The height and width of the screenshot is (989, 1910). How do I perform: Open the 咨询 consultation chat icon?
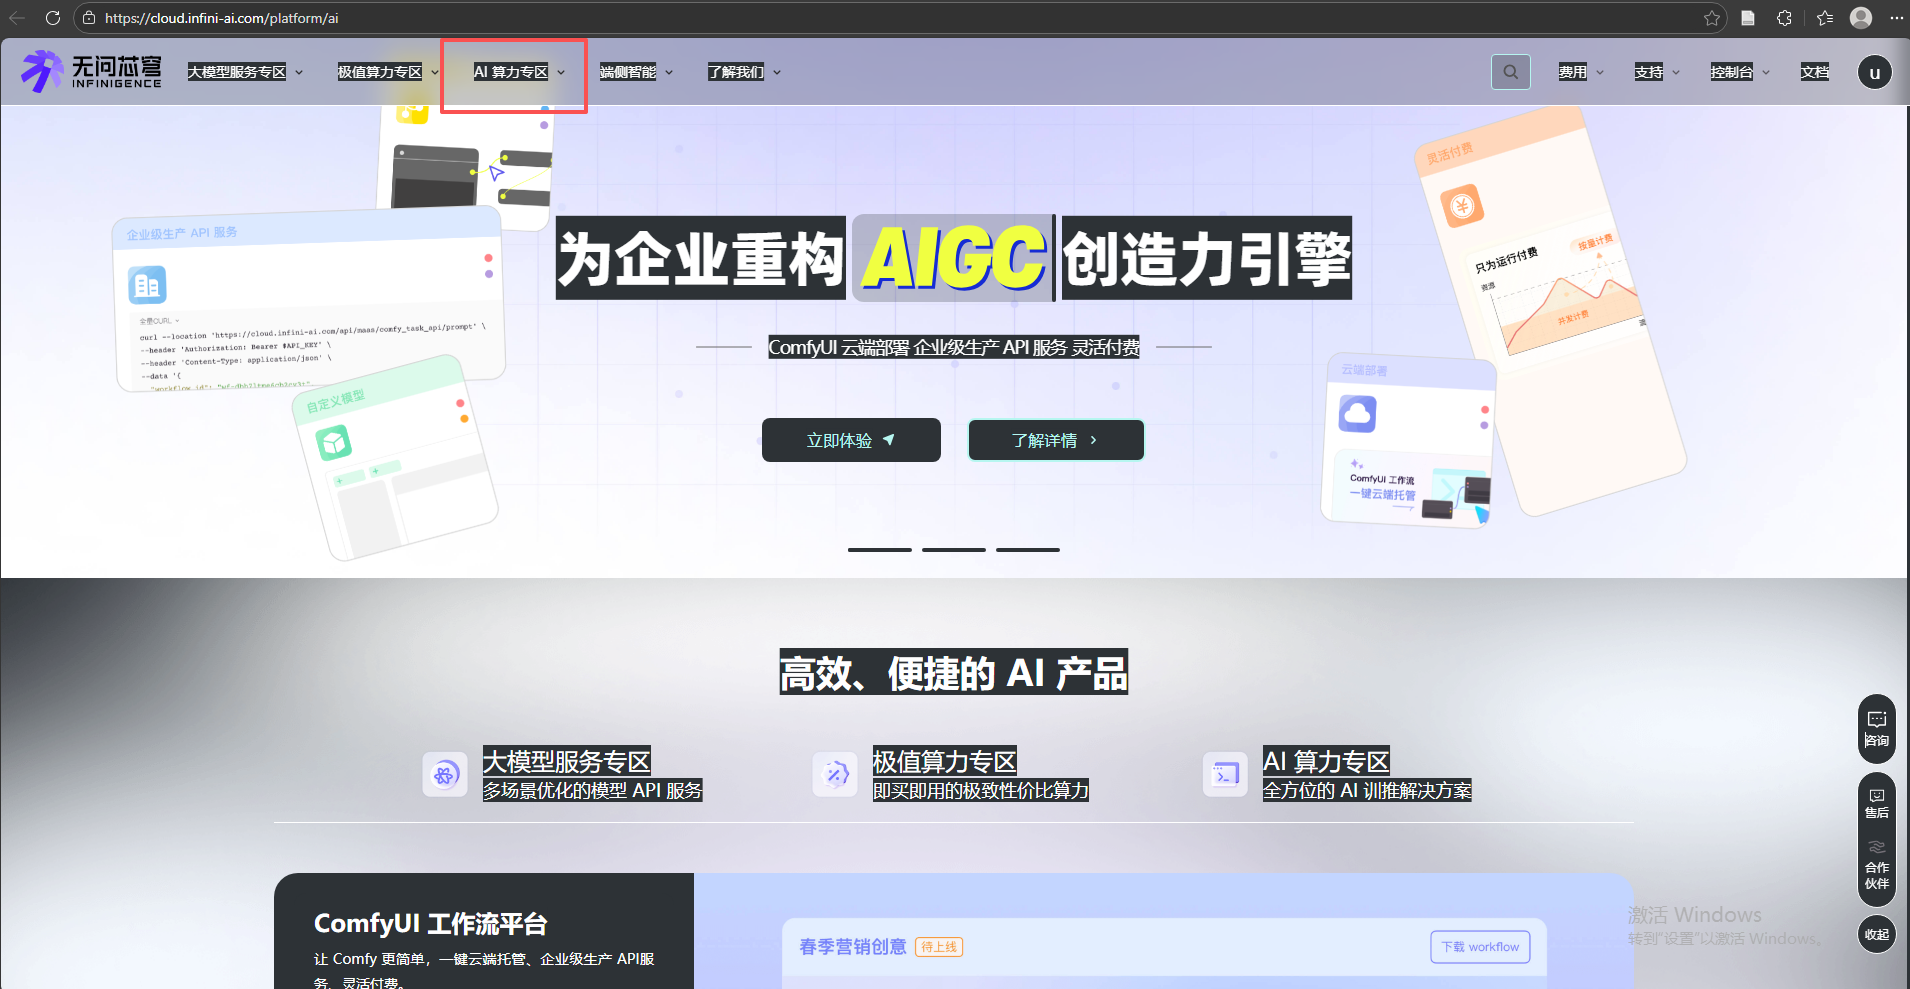tap(1876, 727)
